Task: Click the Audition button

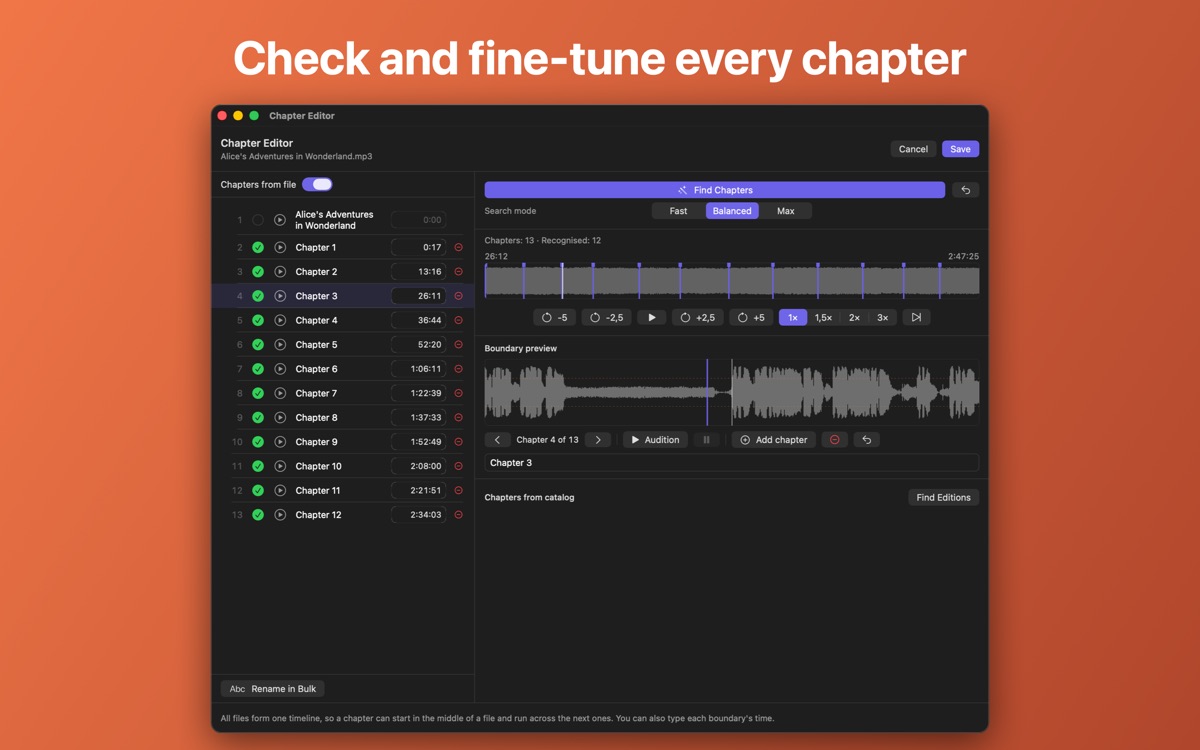Action: point(655,440)
